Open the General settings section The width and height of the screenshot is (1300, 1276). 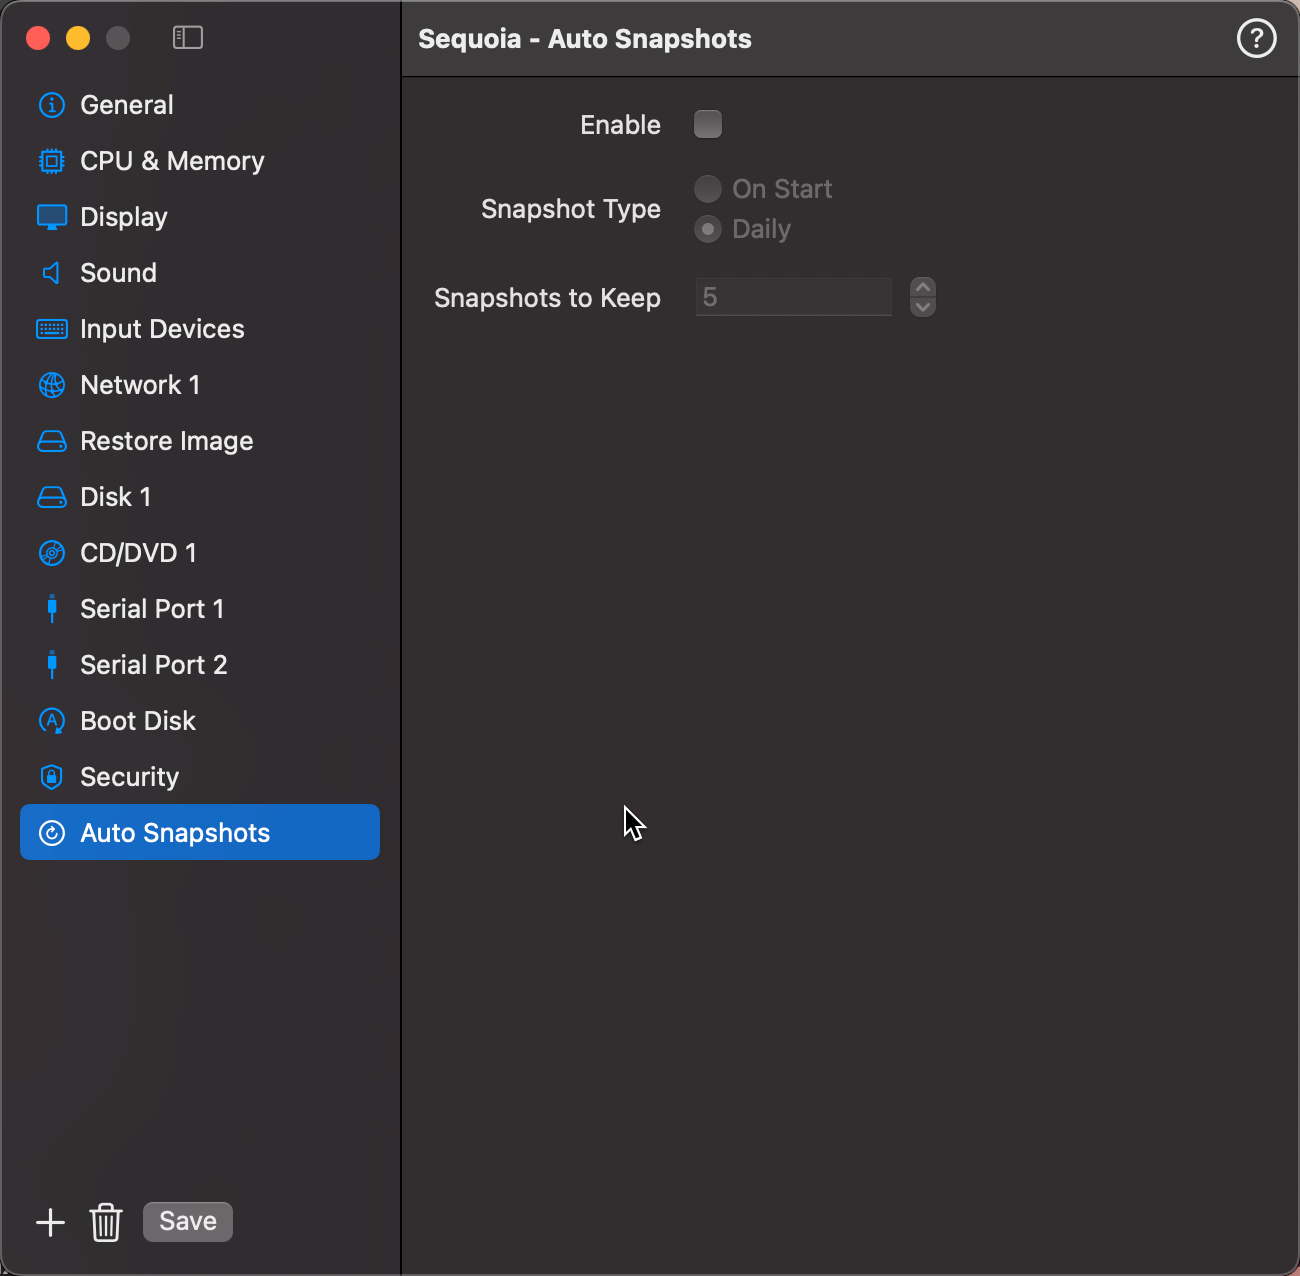[x=126, y=104]
